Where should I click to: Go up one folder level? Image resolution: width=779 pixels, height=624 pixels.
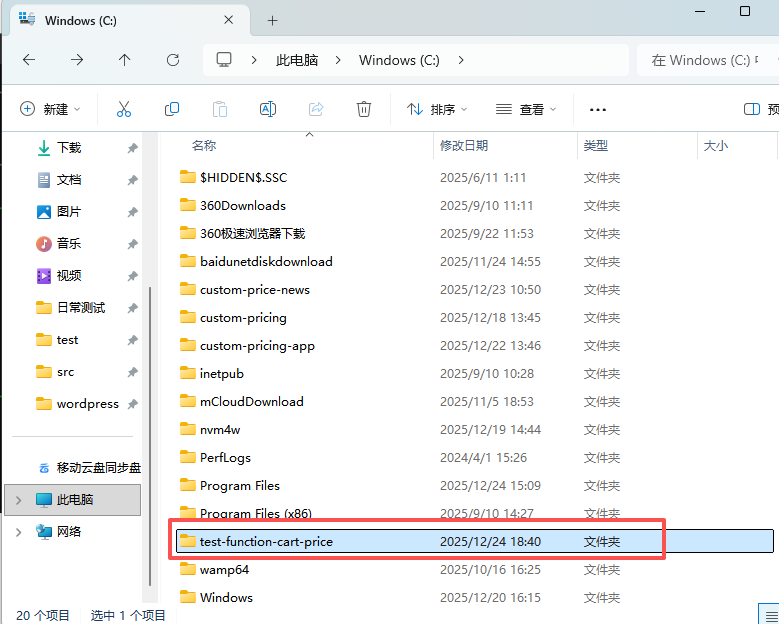pos(124,60)
